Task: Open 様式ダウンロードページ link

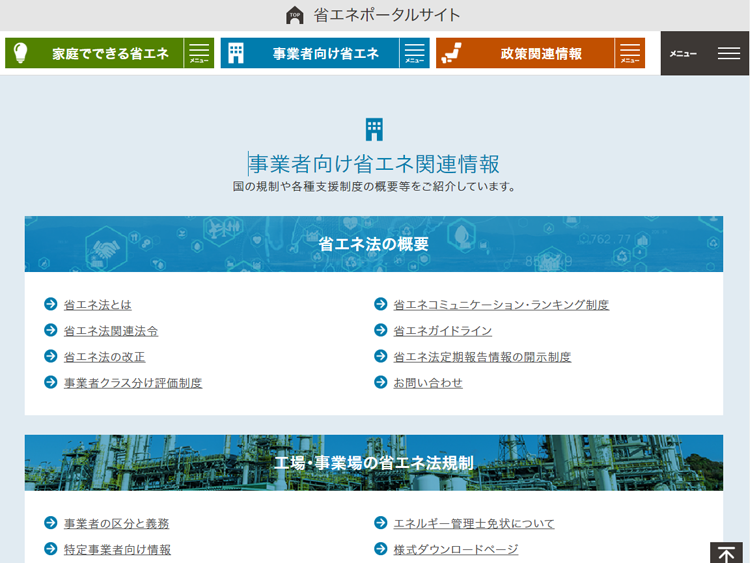Action: 456,550
